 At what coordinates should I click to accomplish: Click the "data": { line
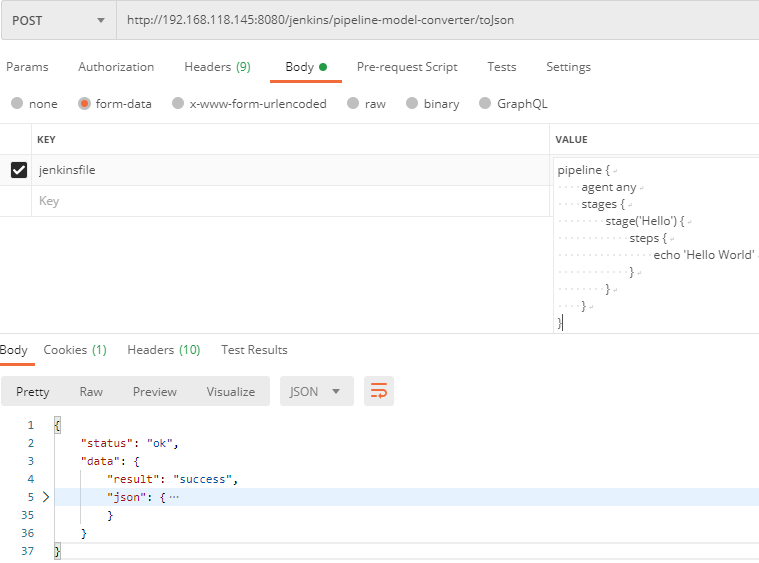click(110, 461)
